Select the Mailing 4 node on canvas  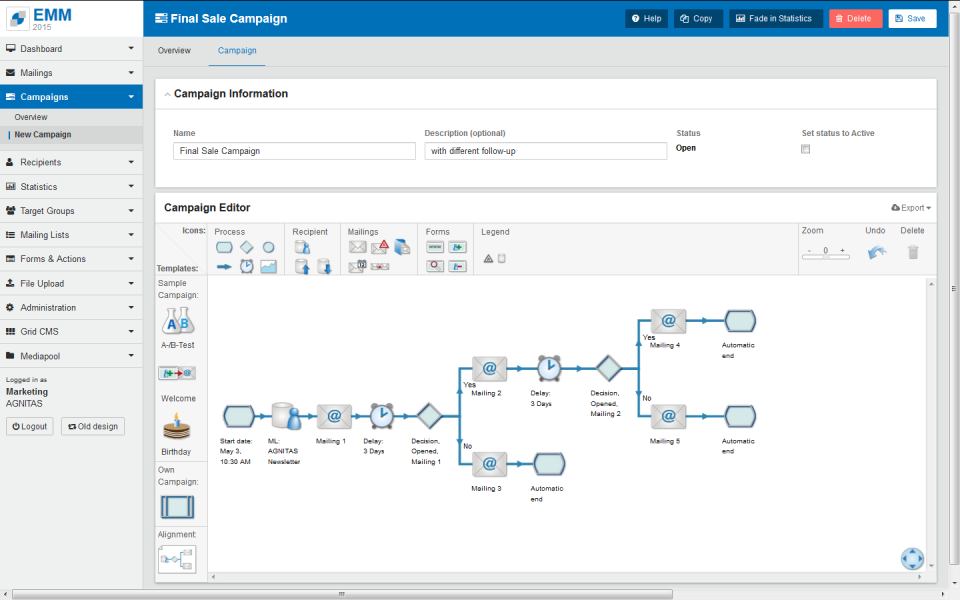click(x=668, y=321)
